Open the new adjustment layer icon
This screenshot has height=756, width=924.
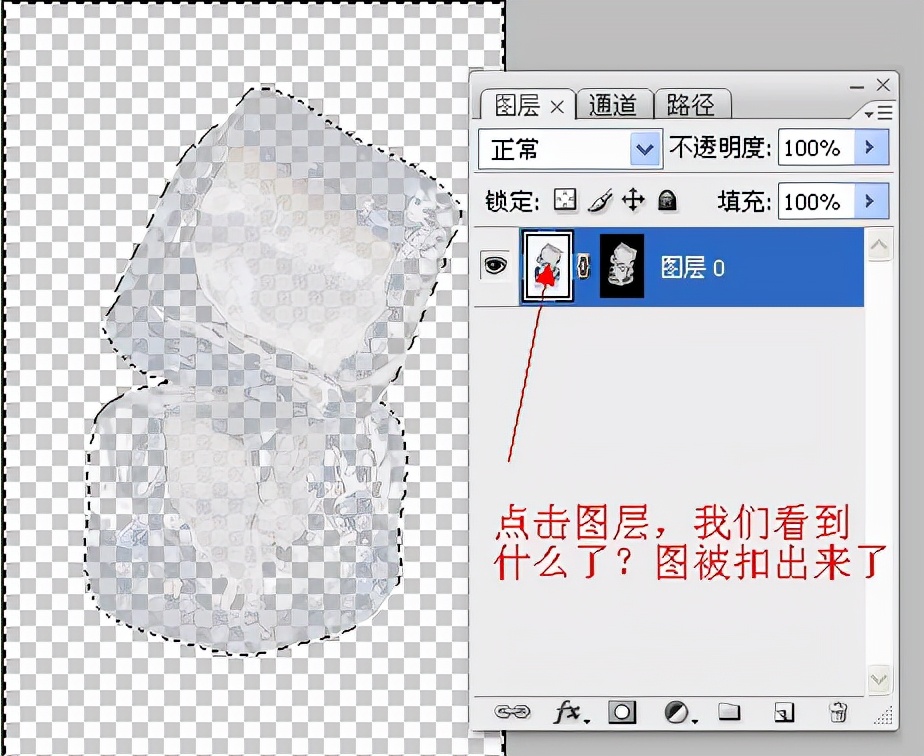point(677,712)
